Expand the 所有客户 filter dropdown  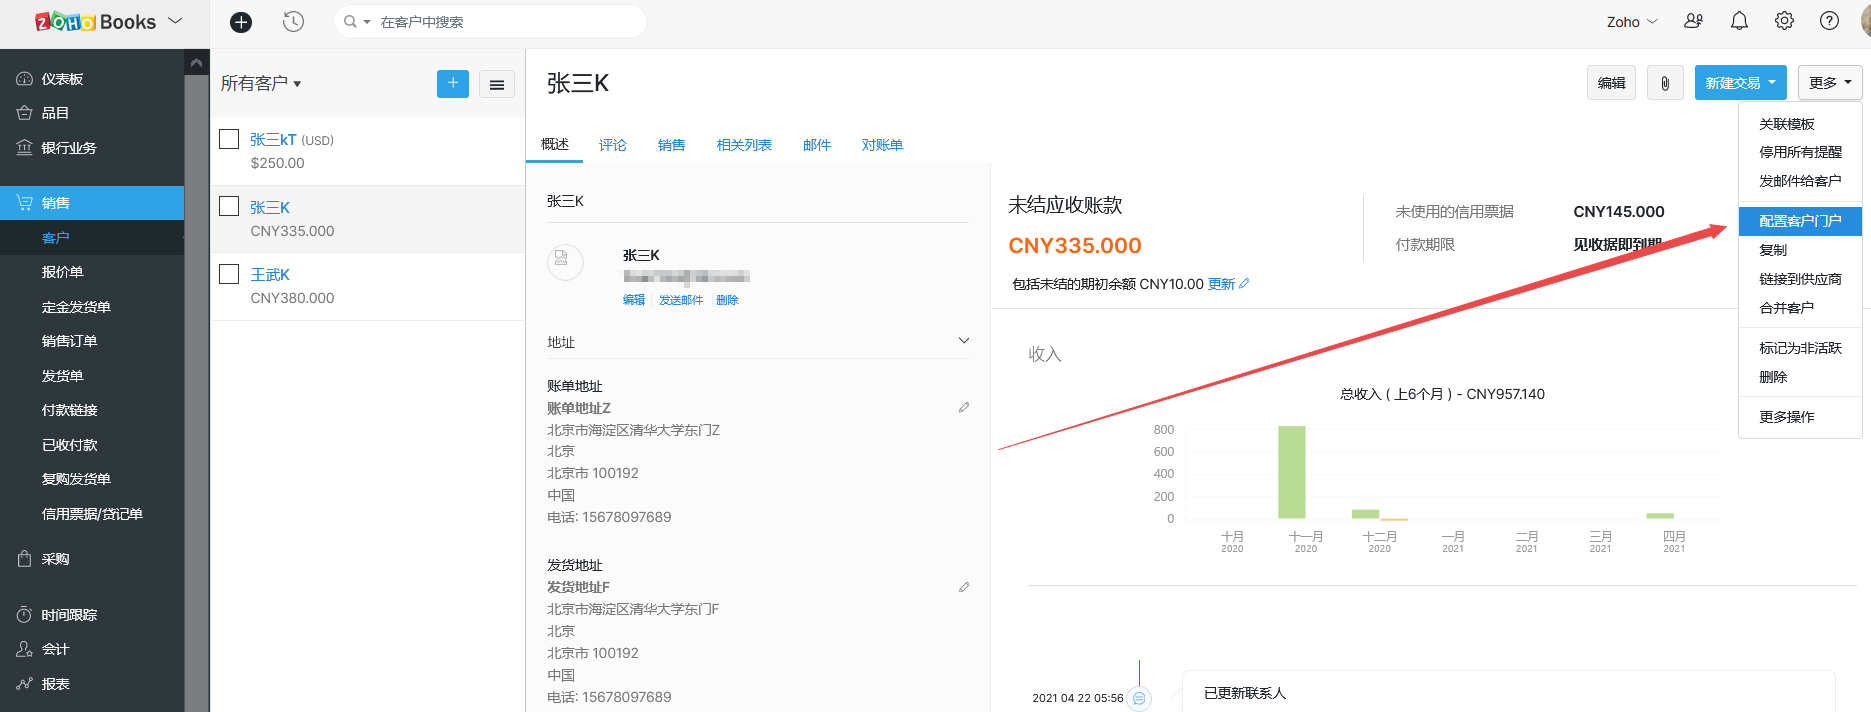pos(261,84)
